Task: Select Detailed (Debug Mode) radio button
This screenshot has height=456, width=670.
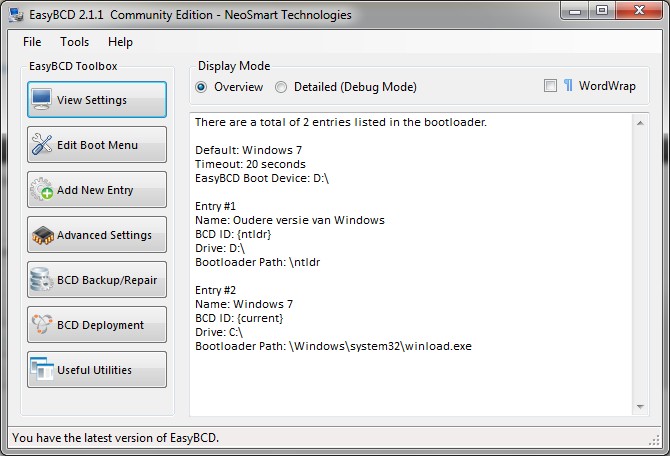Action: pos(281,87)
